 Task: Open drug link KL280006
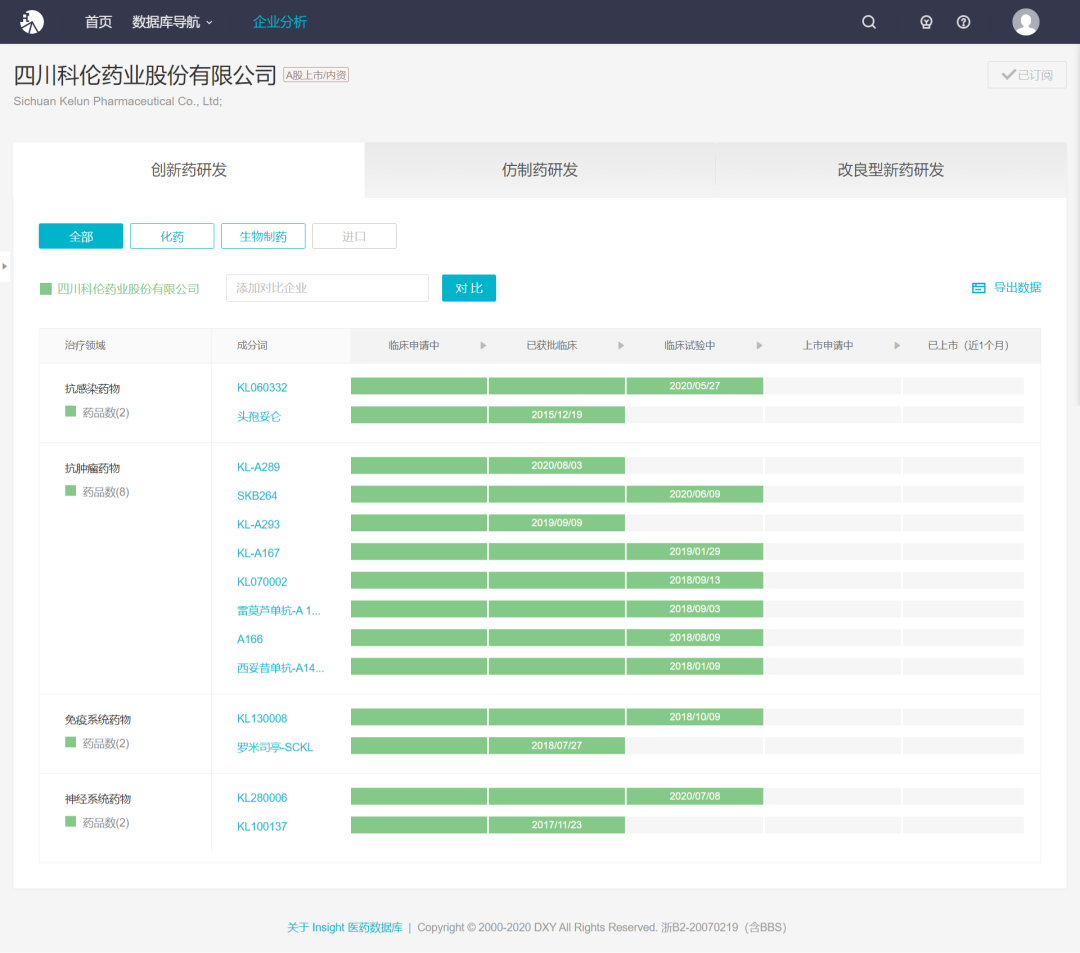262,797
